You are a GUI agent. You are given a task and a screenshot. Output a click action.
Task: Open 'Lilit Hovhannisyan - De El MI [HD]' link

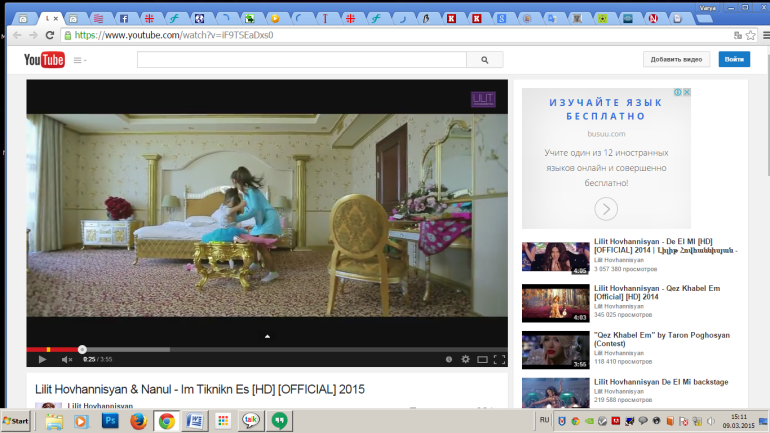pyautogui.click(x=665, y=246)
